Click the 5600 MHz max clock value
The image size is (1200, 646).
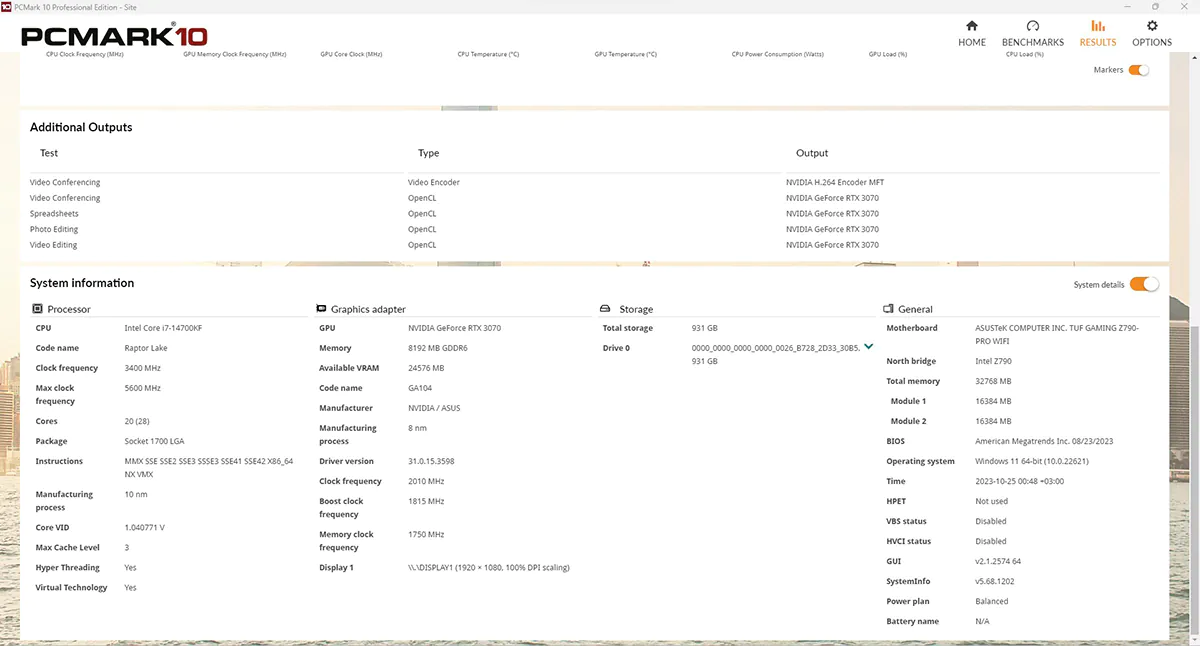point(142,388)
